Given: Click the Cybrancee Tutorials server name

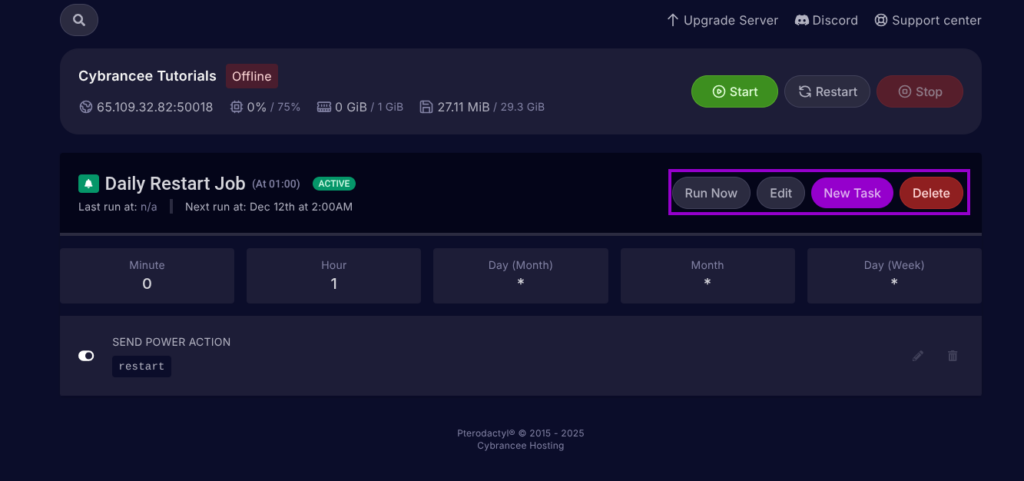Looking at the screenshot, I should (x=148, y=76).
